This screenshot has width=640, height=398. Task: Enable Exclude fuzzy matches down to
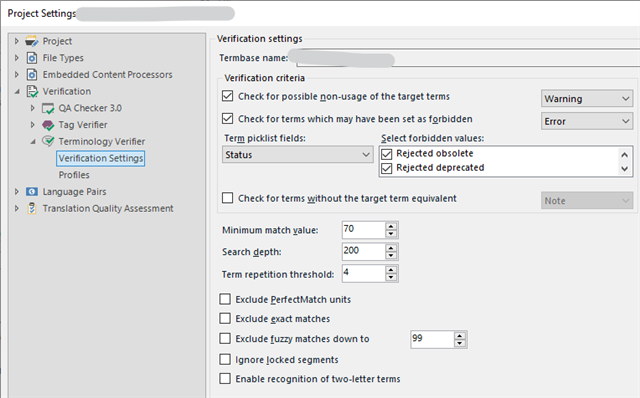click(x=225, y=338)
